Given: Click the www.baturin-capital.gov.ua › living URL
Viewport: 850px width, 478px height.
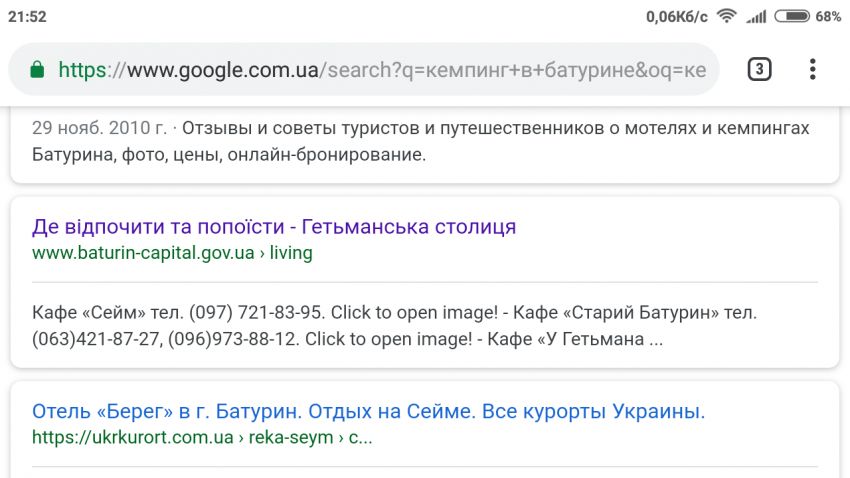Looking at the screenshot, I should 172,253.
